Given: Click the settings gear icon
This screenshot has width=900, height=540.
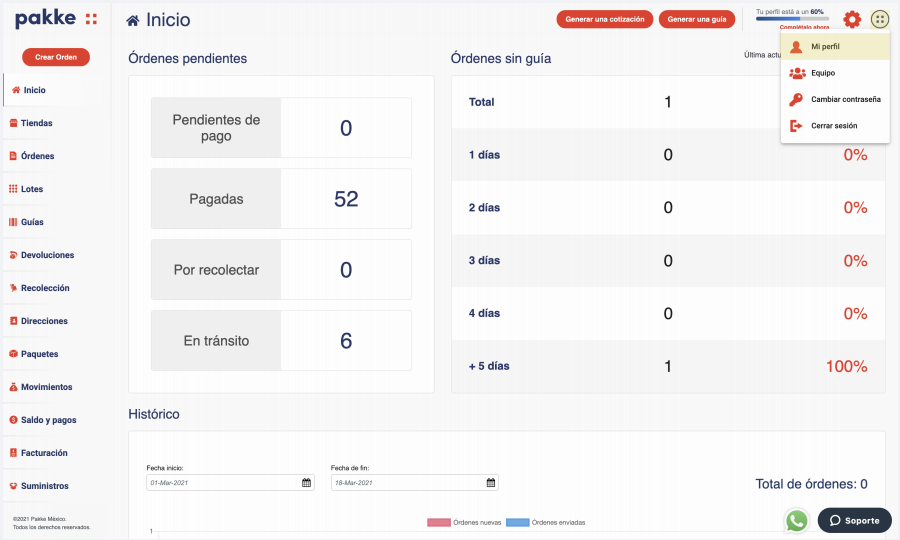Looking at the screenshot, I should click(x=852, y=19).
